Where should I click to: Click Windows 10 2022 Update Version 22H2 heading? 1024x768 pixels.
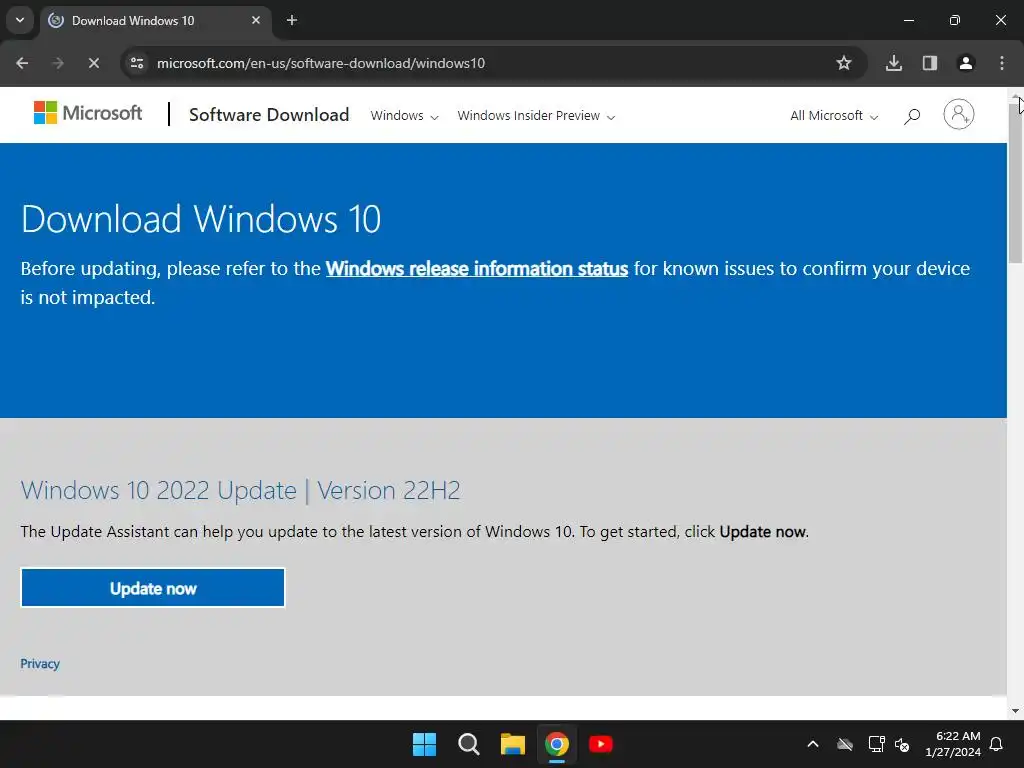240,490
